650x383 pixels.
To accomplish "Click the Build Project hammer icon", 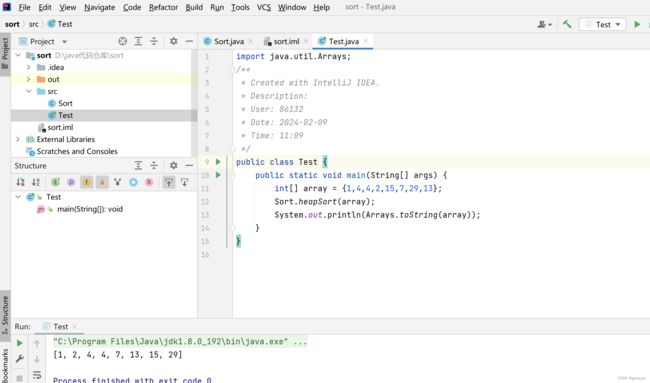I will (x=567, y=24).
